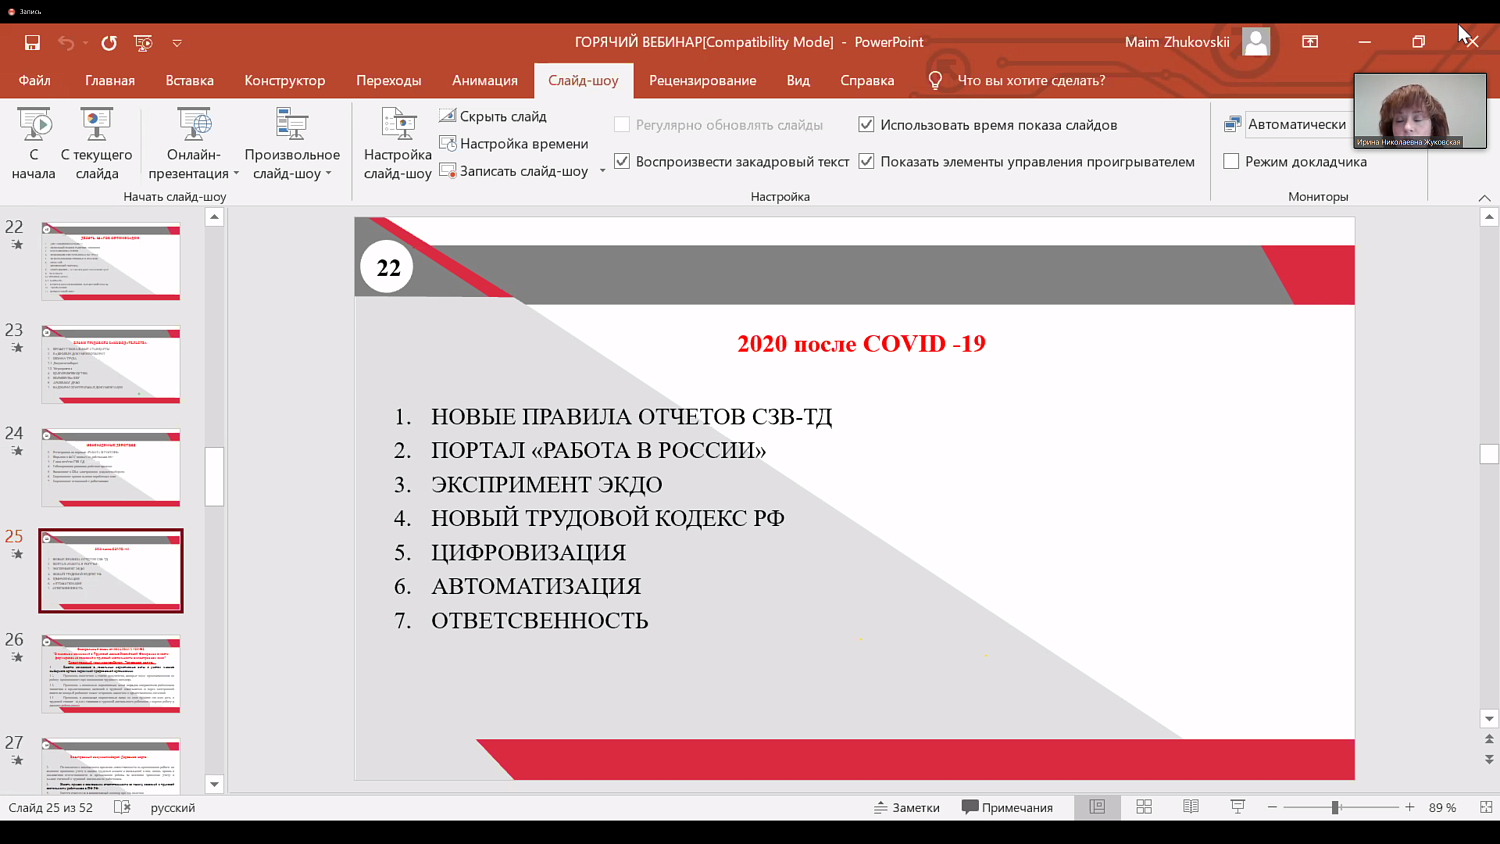
Task: Open Настройка слайд-шоу settings
Action: click(397, 144)
